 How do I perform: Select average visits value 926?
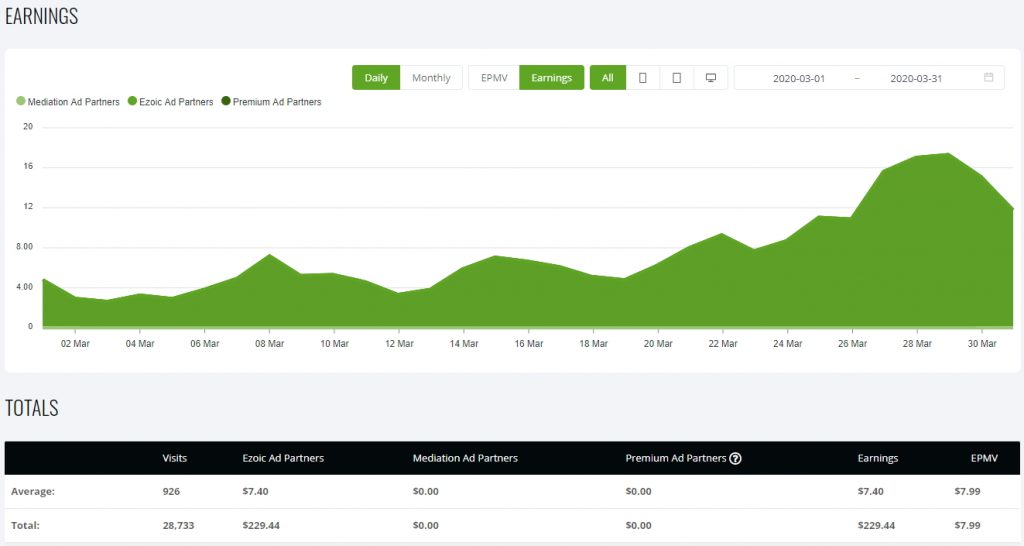171,492
